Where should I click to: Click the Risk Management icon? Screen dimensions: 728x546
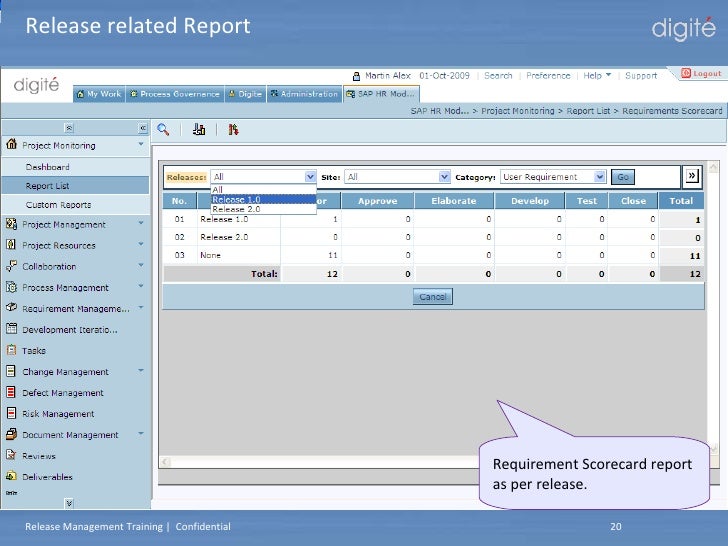click(x=11, y=414)
